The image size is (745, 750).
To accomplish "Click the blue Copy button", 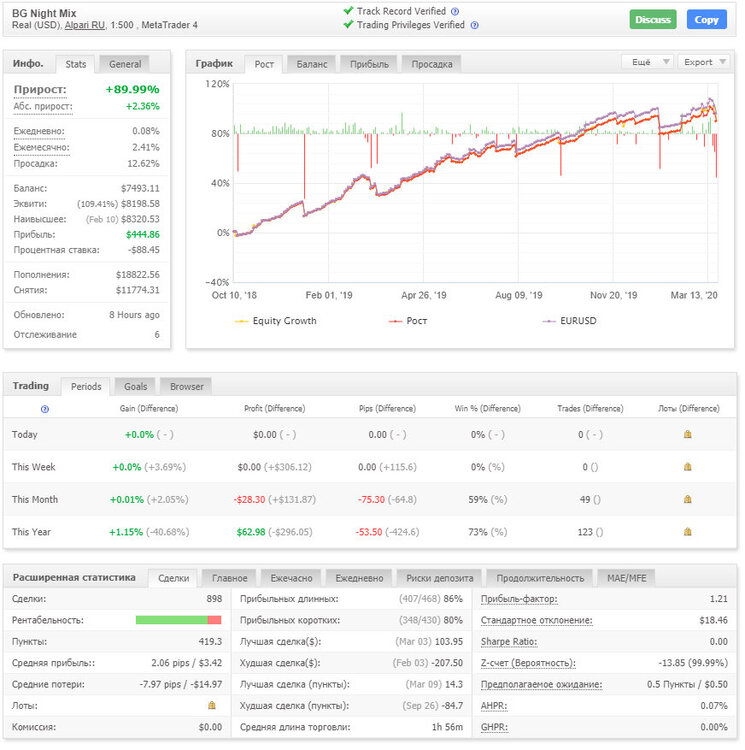I will coord(706,20).
